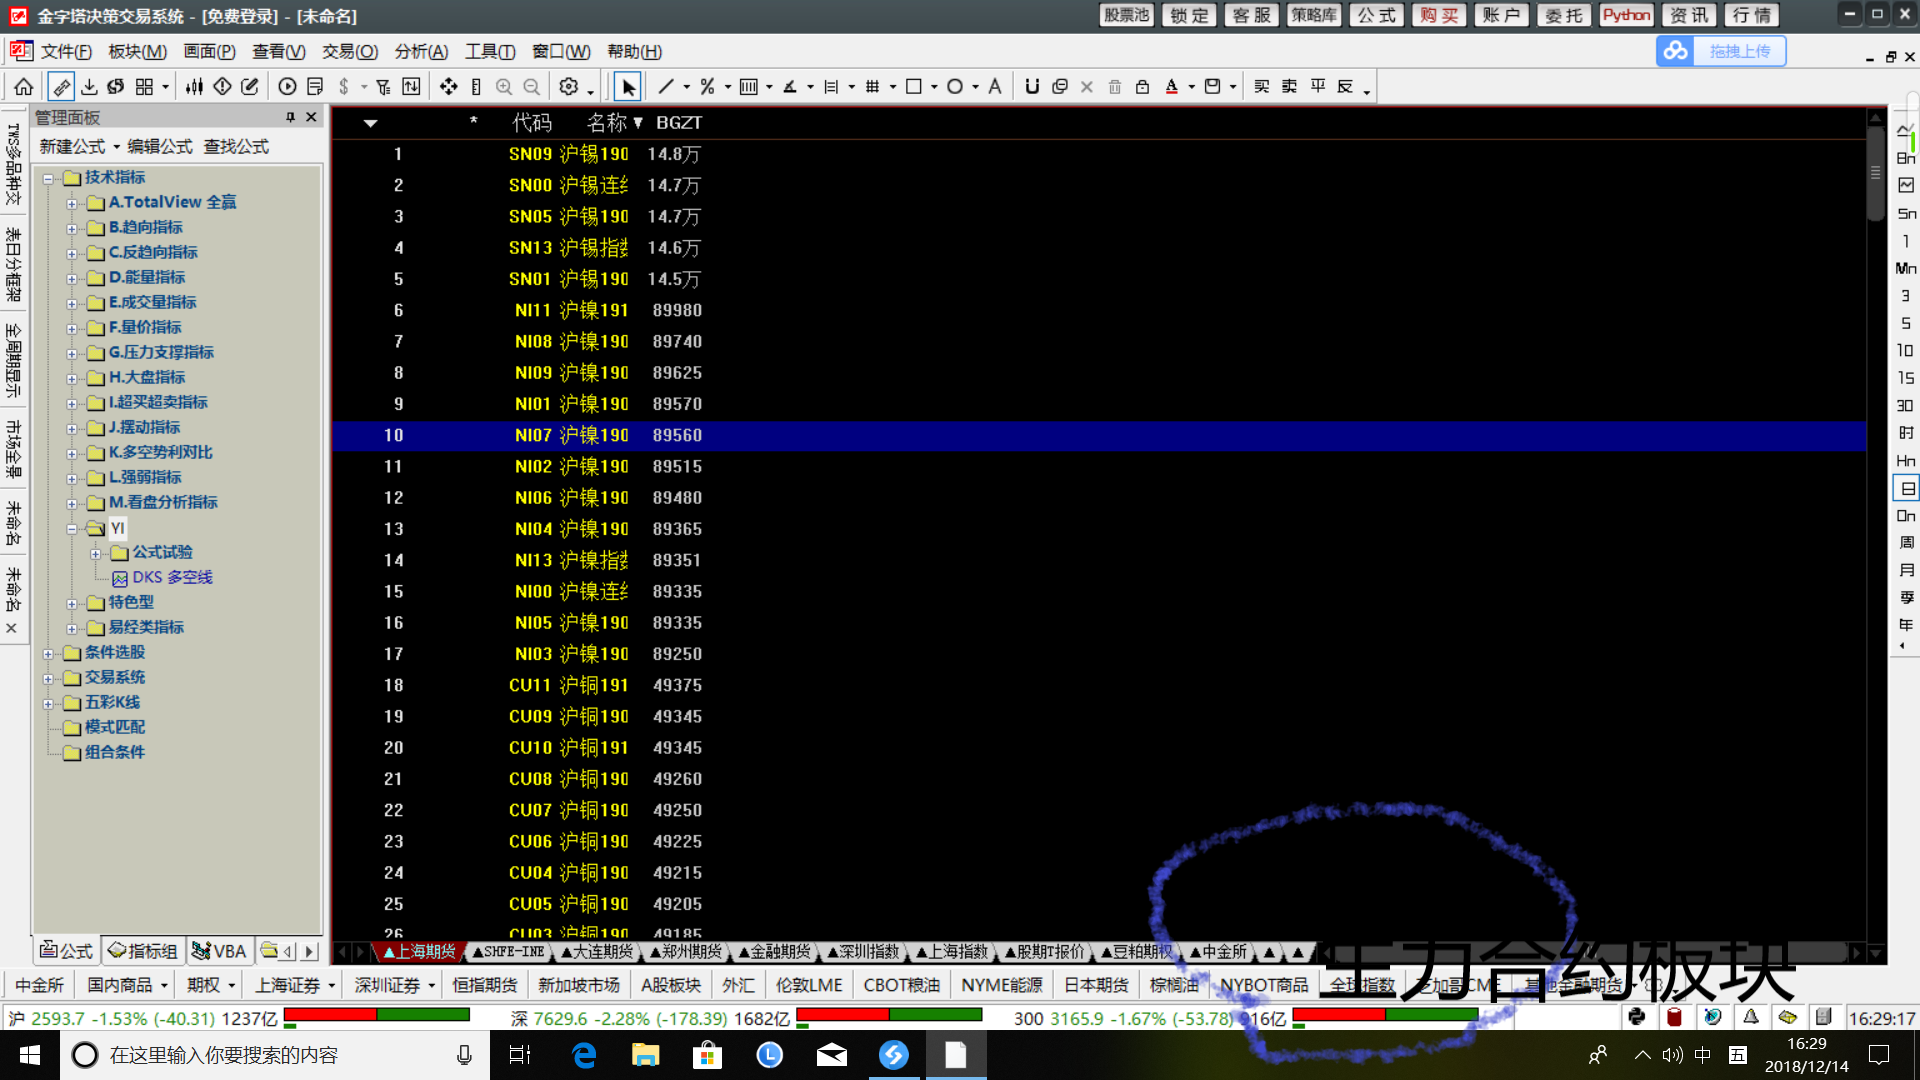Collapse the YI folder node
Viewport: 1920px width, 1080px height.
[72, 528]
